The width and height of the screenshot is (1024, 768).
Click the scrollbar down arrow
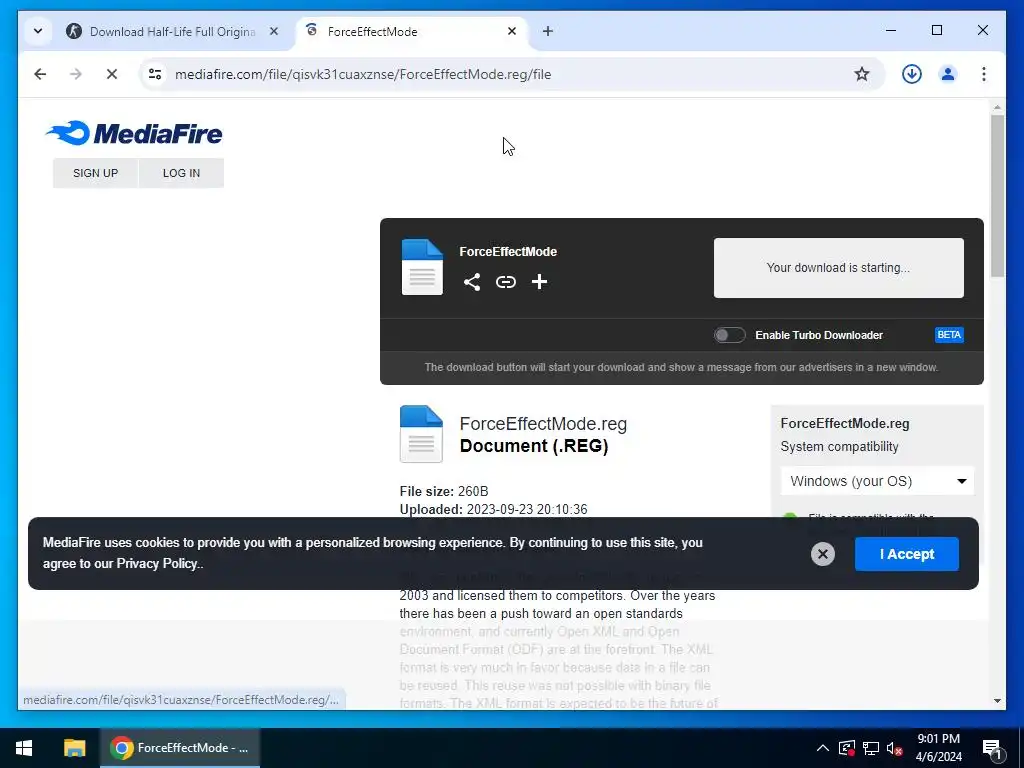coord(997,701)
